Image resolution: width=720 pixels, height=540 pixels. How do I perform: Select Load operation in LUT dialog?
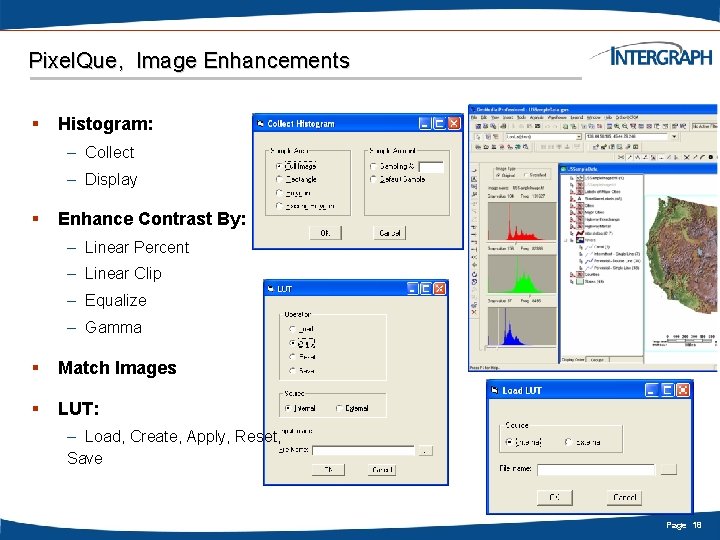click(292, 329)
